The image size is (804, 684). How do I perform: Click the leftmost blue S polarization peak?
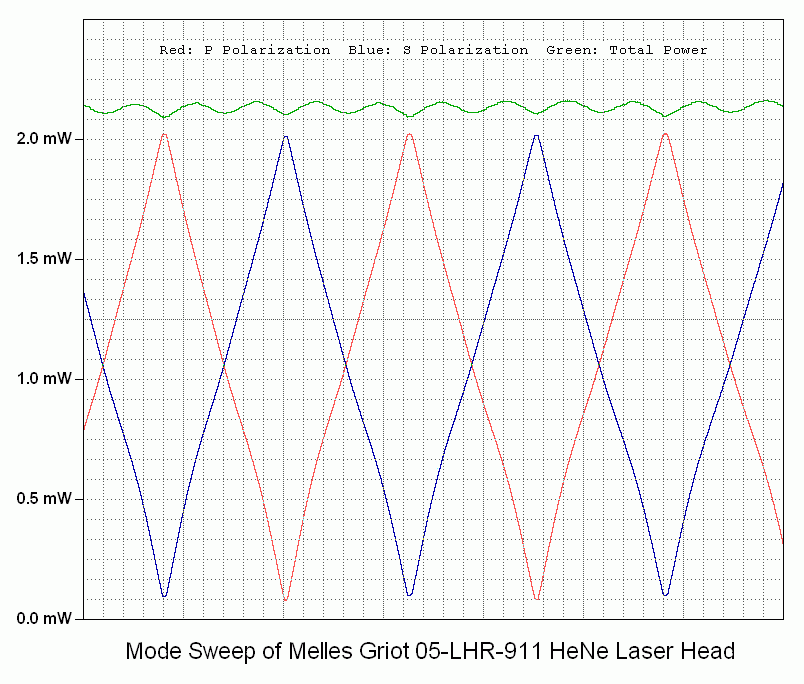tap(286, 136)
